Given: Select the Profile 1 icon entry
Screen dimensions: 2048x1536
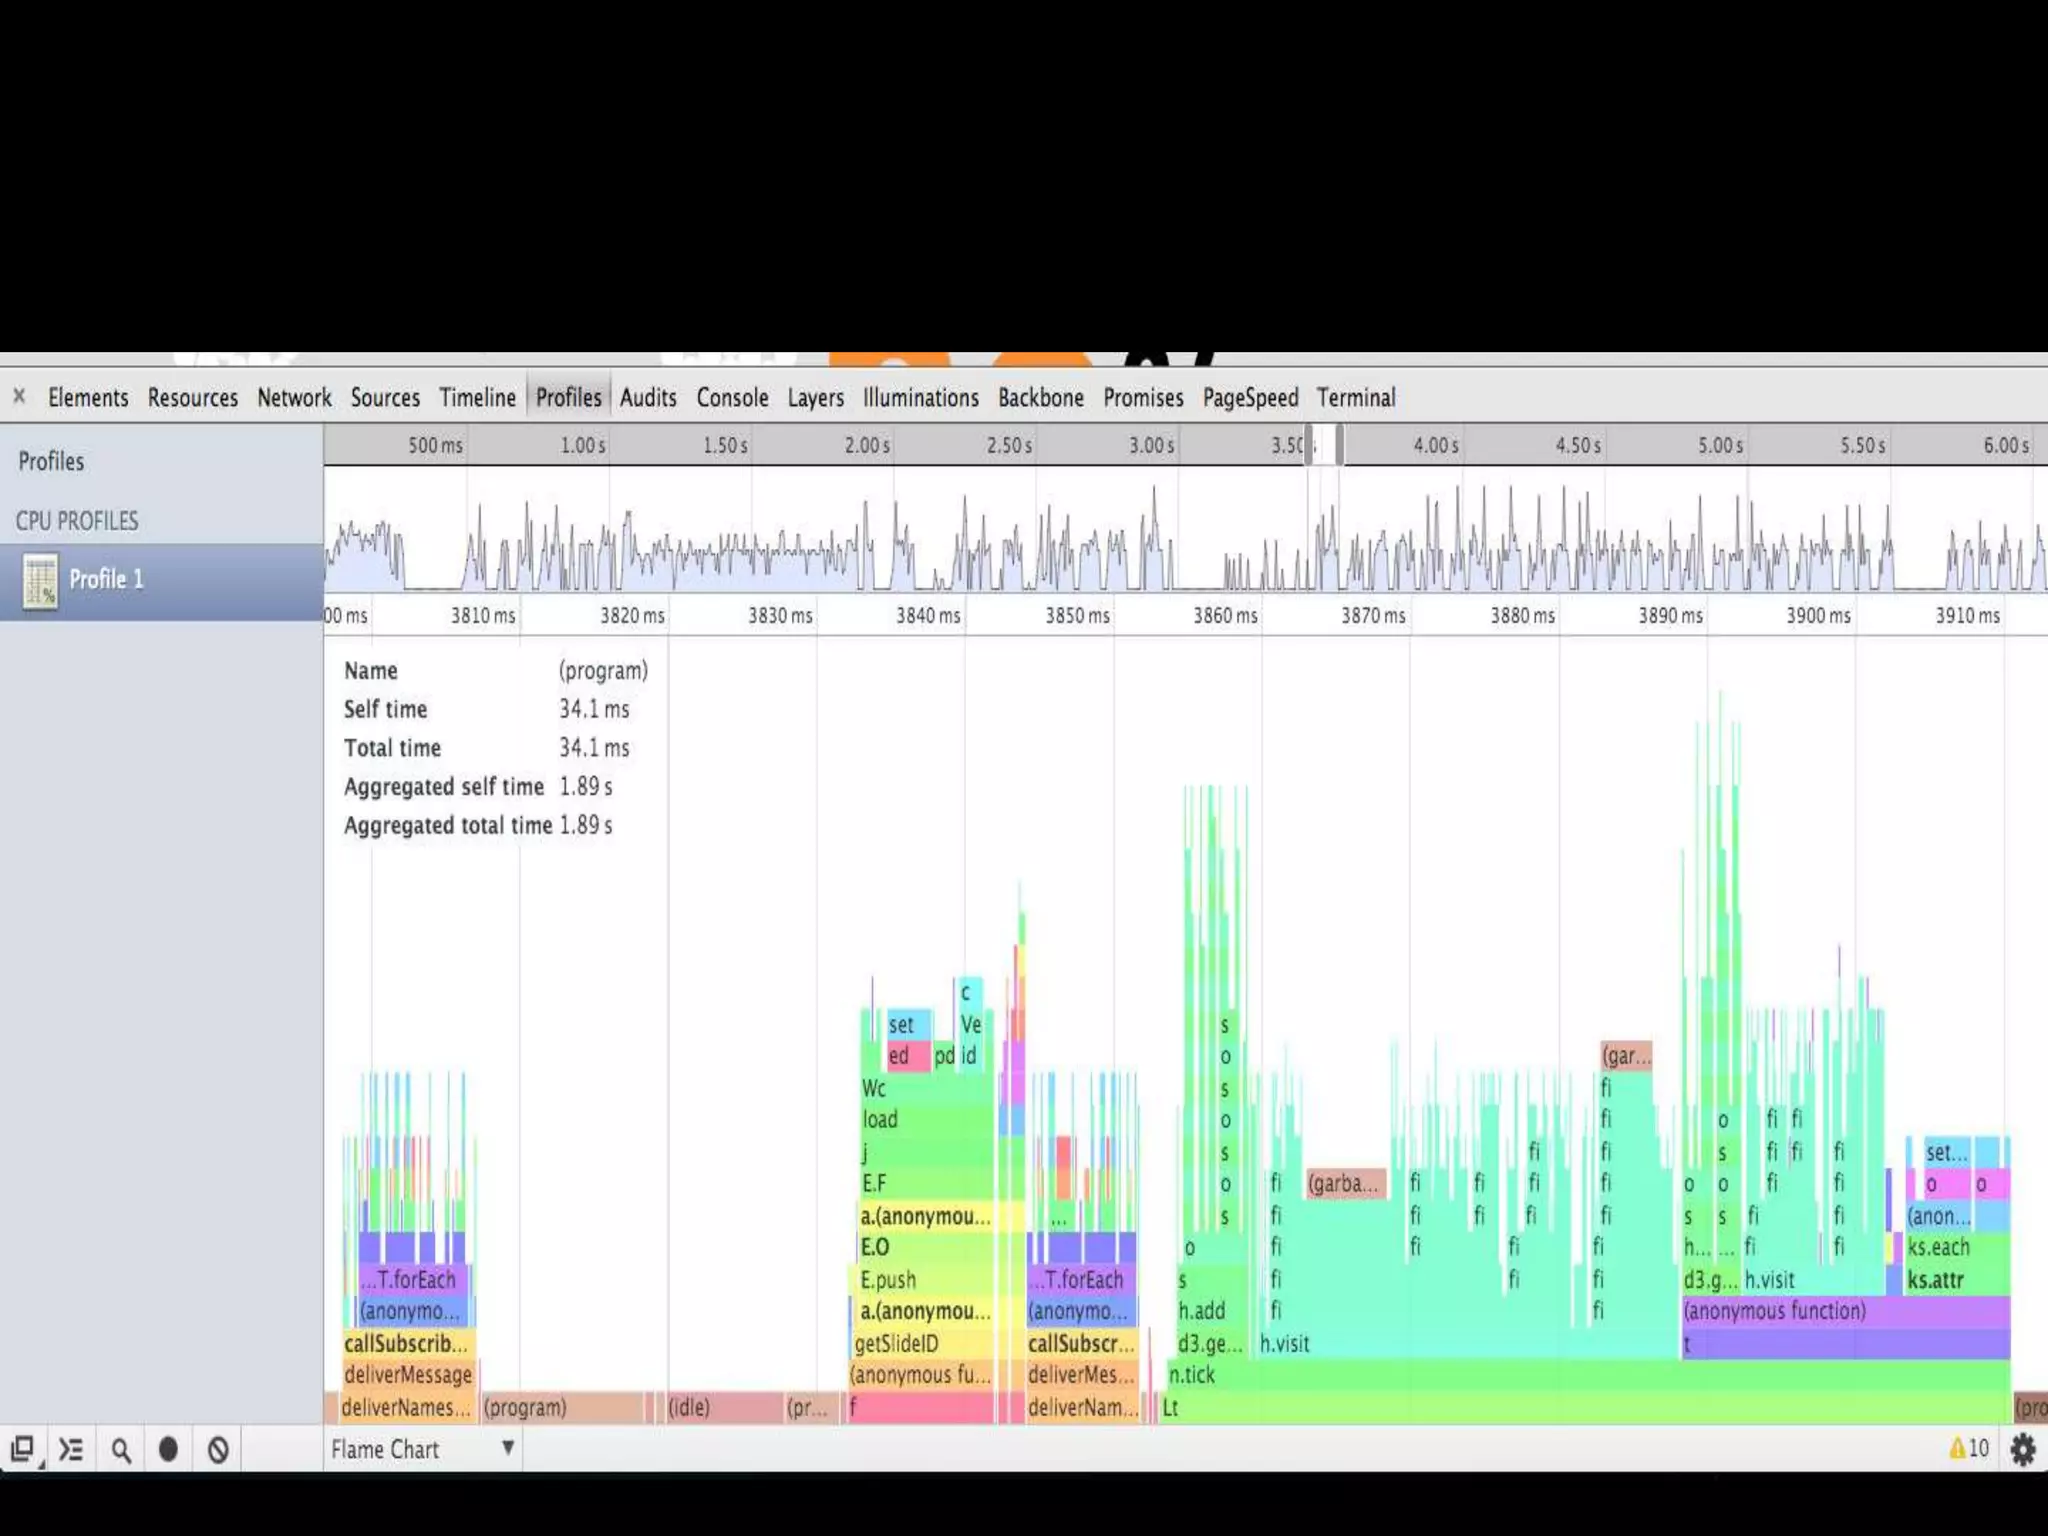Looking at the screenshot, I should tap(40, 581).
